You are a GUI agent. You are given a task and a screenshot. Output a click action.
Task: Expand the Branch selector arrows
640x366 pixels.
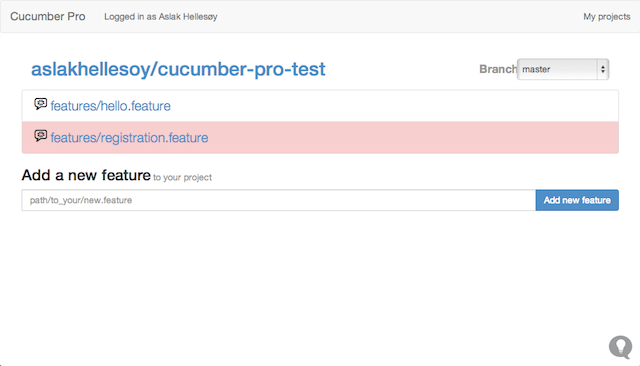(x=602, y=69)
